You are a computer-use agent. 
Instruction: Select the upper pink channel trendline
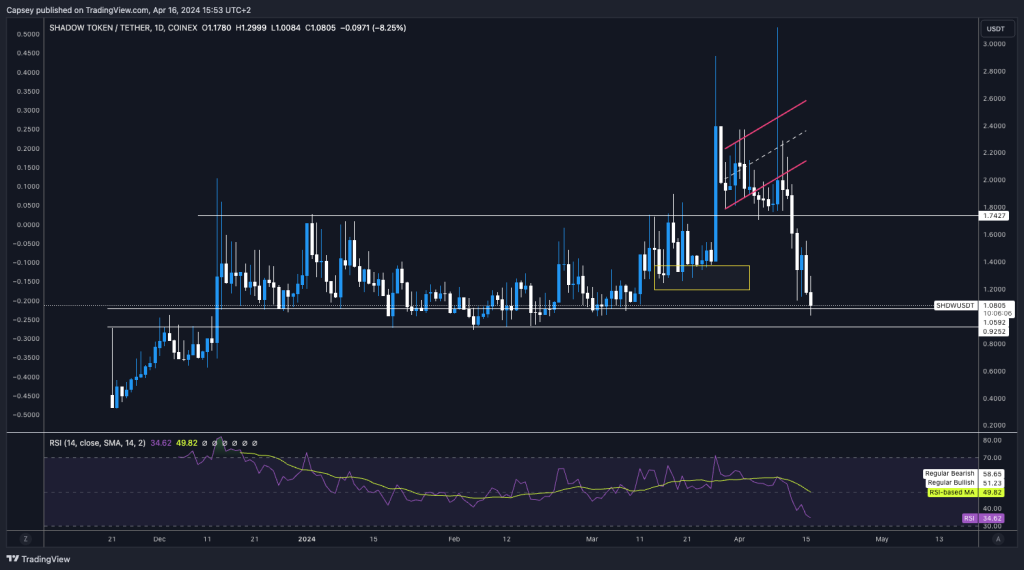766,124
